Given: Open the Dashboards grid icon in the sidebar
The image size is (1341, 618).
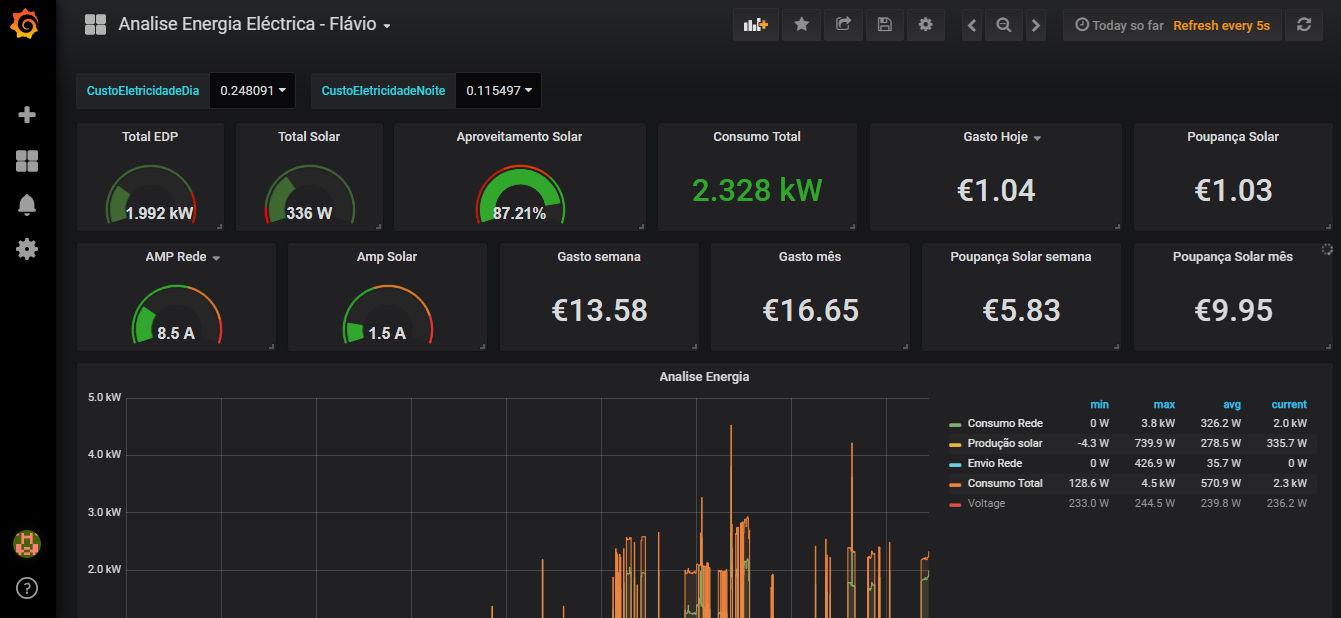Looking at the screenshot, I should click(27, 161).
